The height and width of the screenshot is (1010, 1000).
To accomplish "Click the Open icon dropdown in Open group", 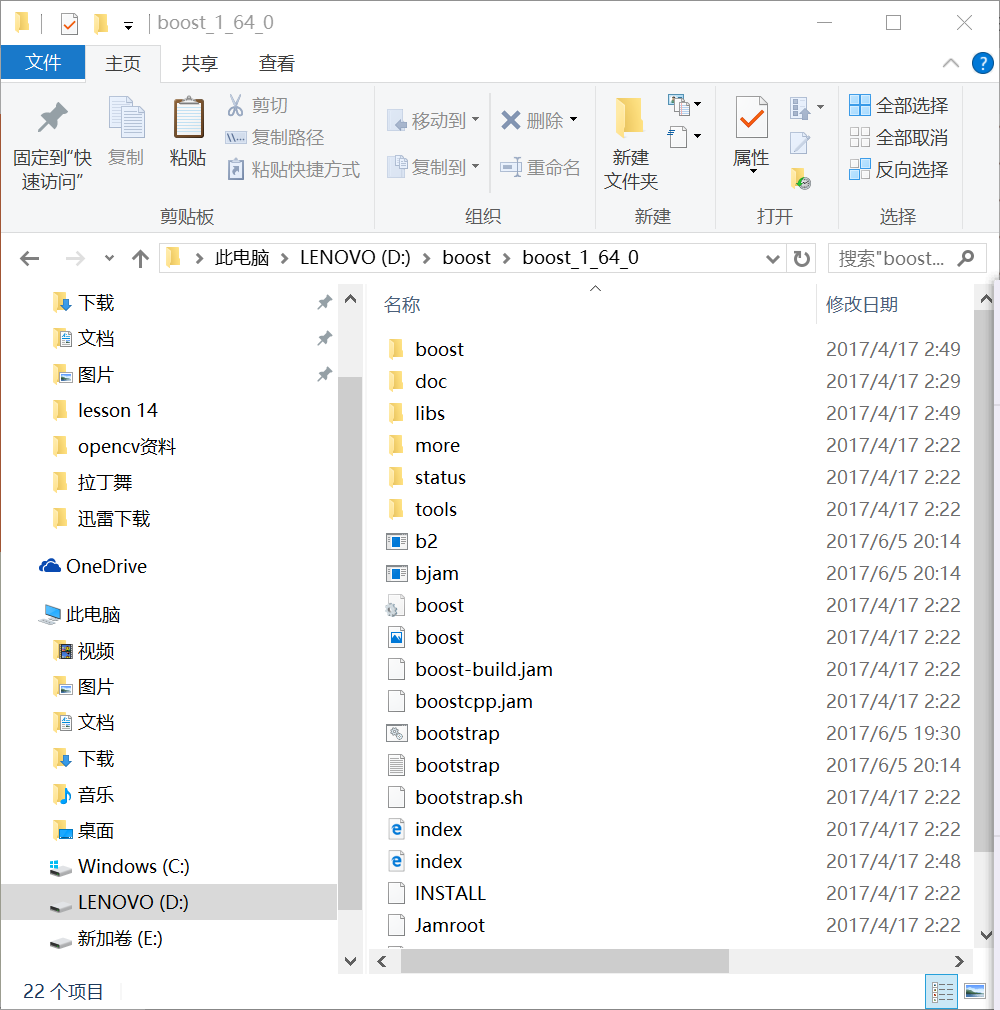I will [806, 108].
